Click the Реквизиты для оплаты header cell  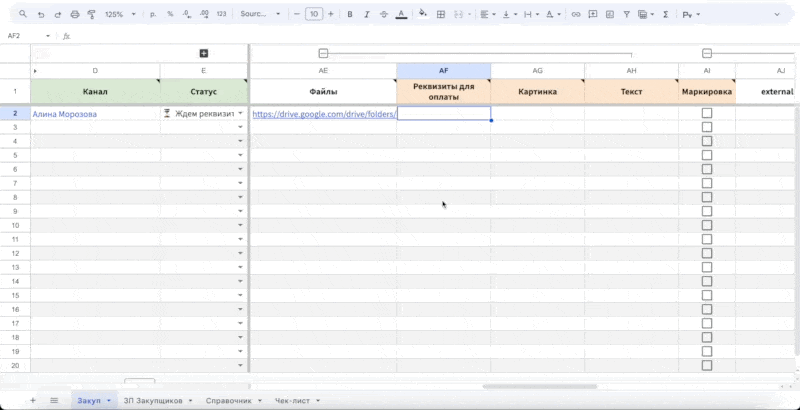pos(443,91)
